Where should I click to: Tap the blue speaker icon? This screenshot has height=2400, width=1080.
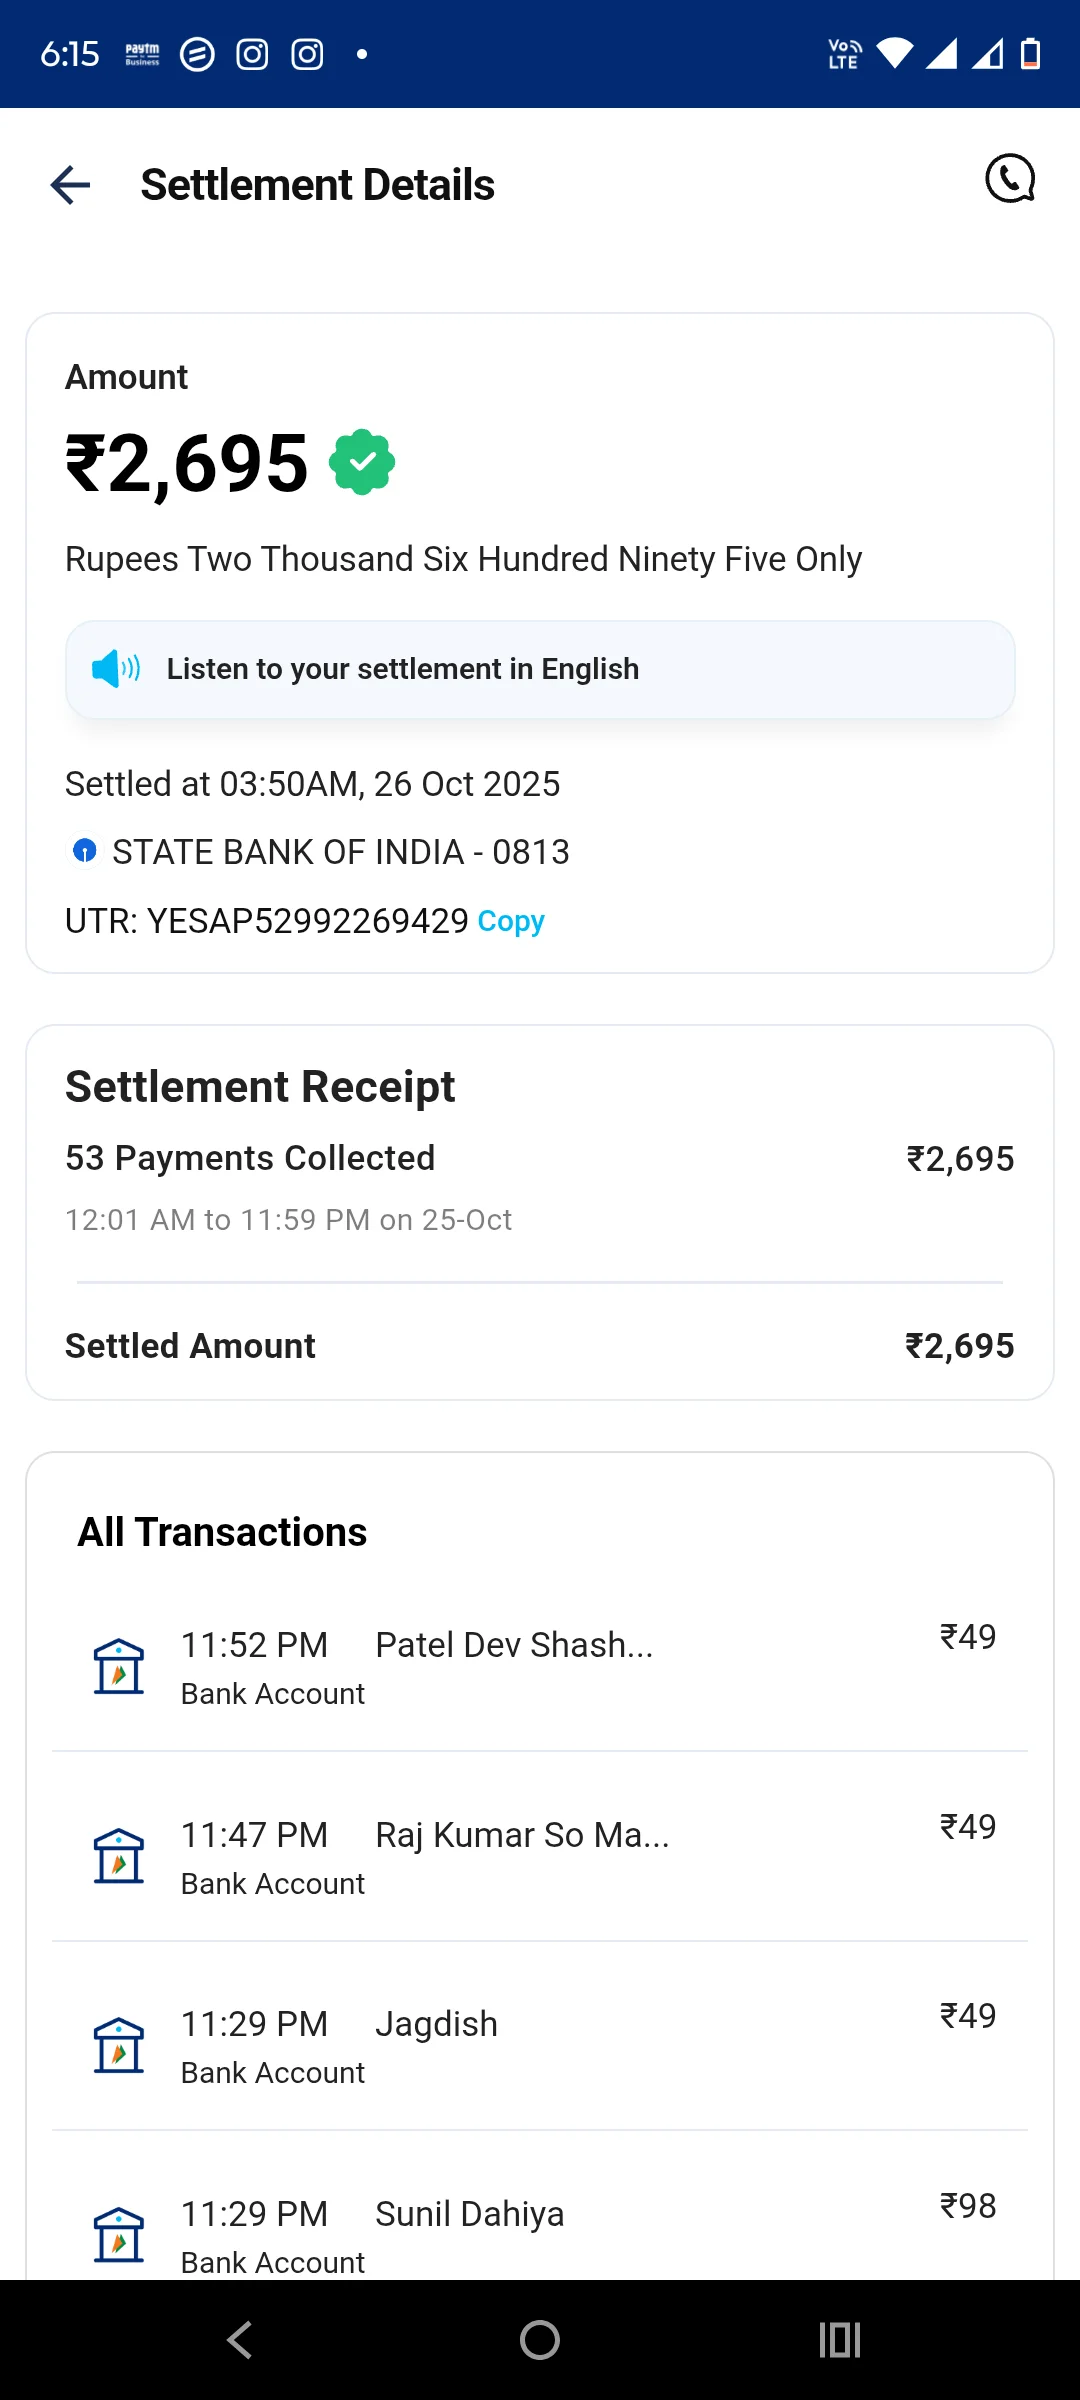(115, 668)
